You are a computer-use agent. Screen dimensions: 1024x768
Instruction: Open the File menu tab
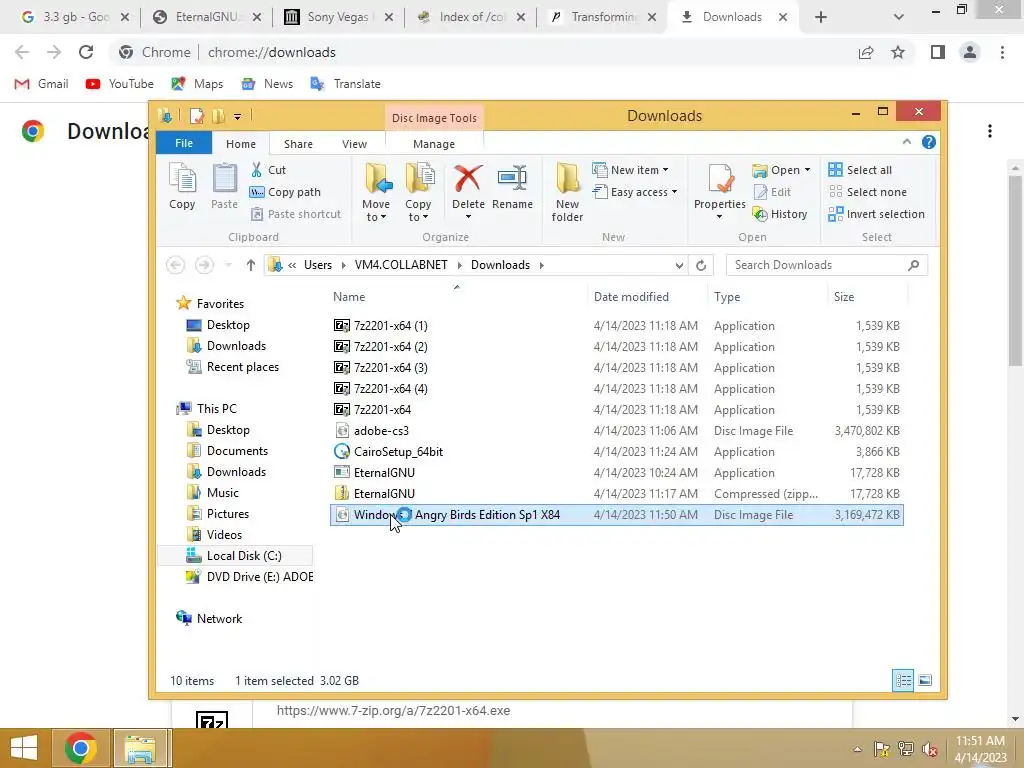point(184,143)
